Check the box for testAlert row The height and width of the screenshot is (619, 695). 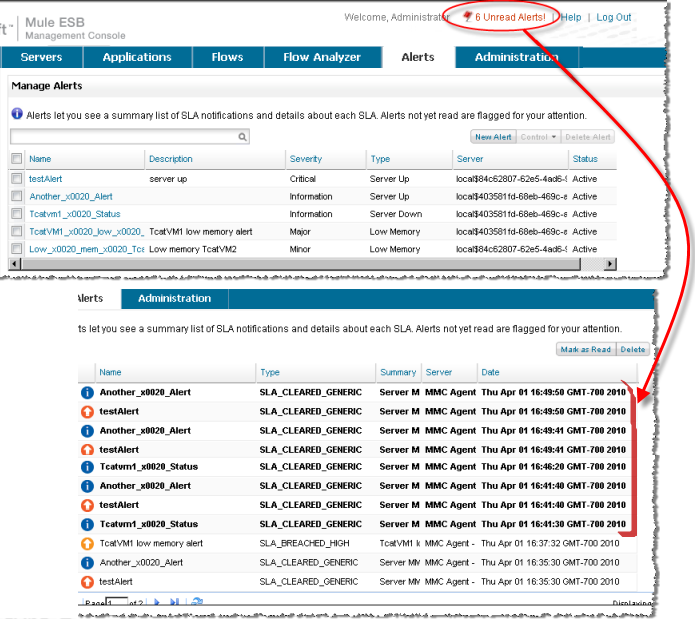tap(16, 178)
